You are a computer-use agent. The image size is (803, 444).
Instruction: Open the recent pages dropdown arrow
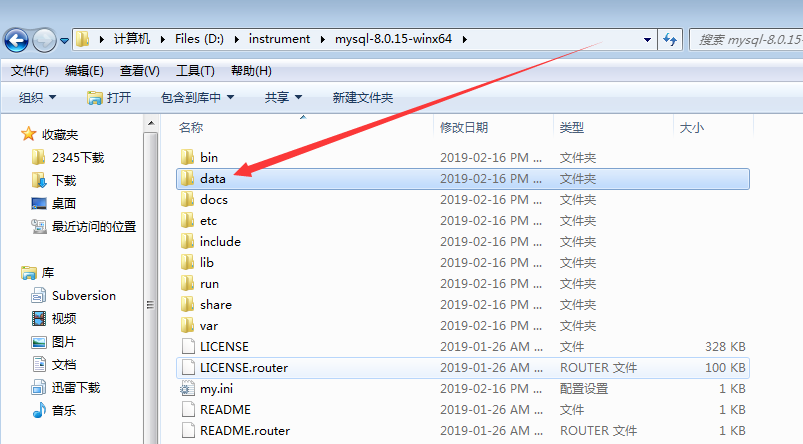(65, 40)
